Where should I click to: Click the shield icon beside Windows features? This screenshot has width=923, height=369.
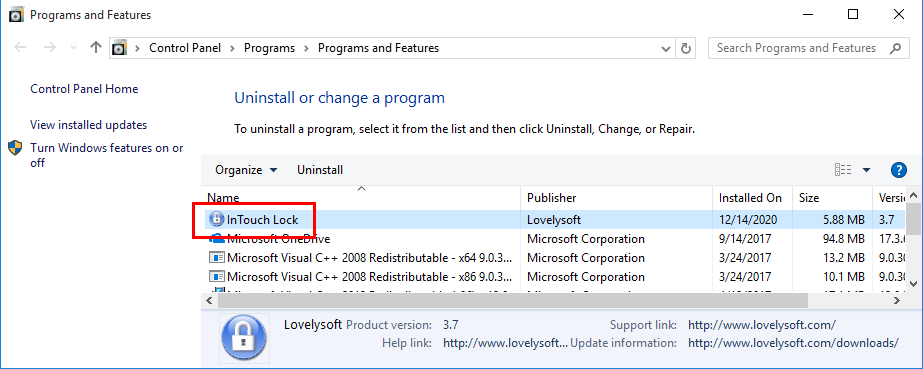point(15,148)
